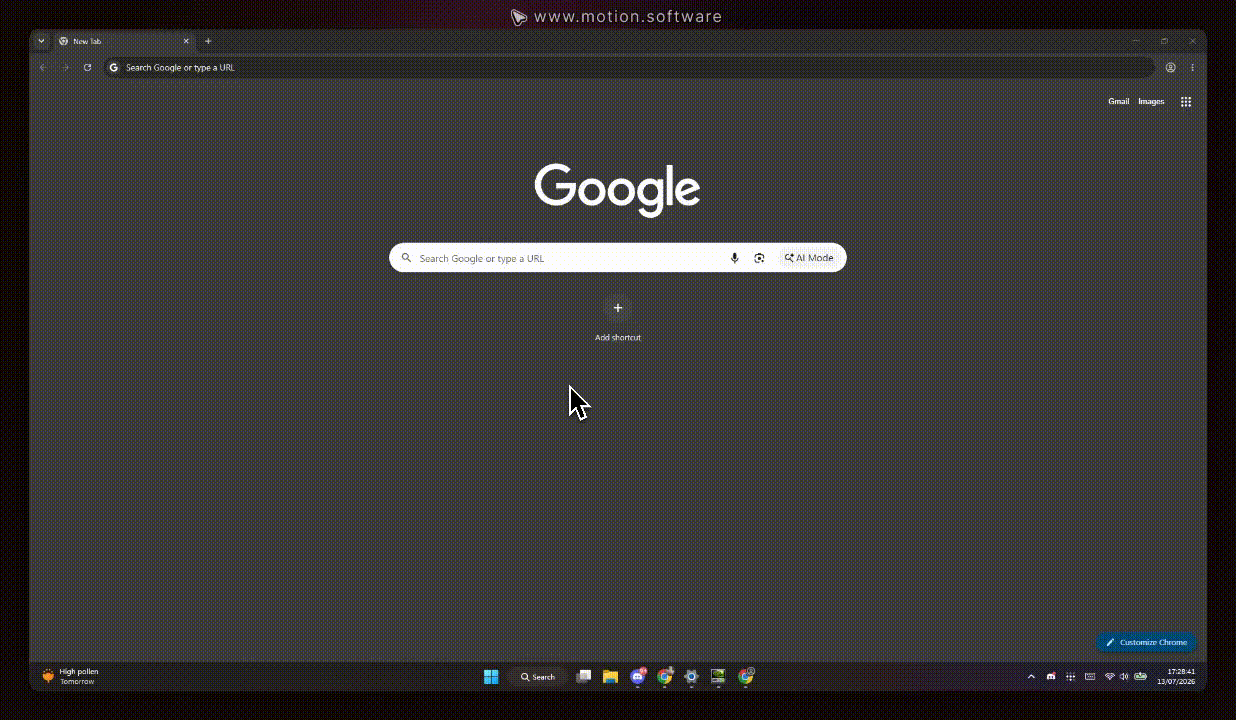Viewport: 1236px width, 720px height.
Task: Open the first Chrome taskbar icon
Action: 665,677
